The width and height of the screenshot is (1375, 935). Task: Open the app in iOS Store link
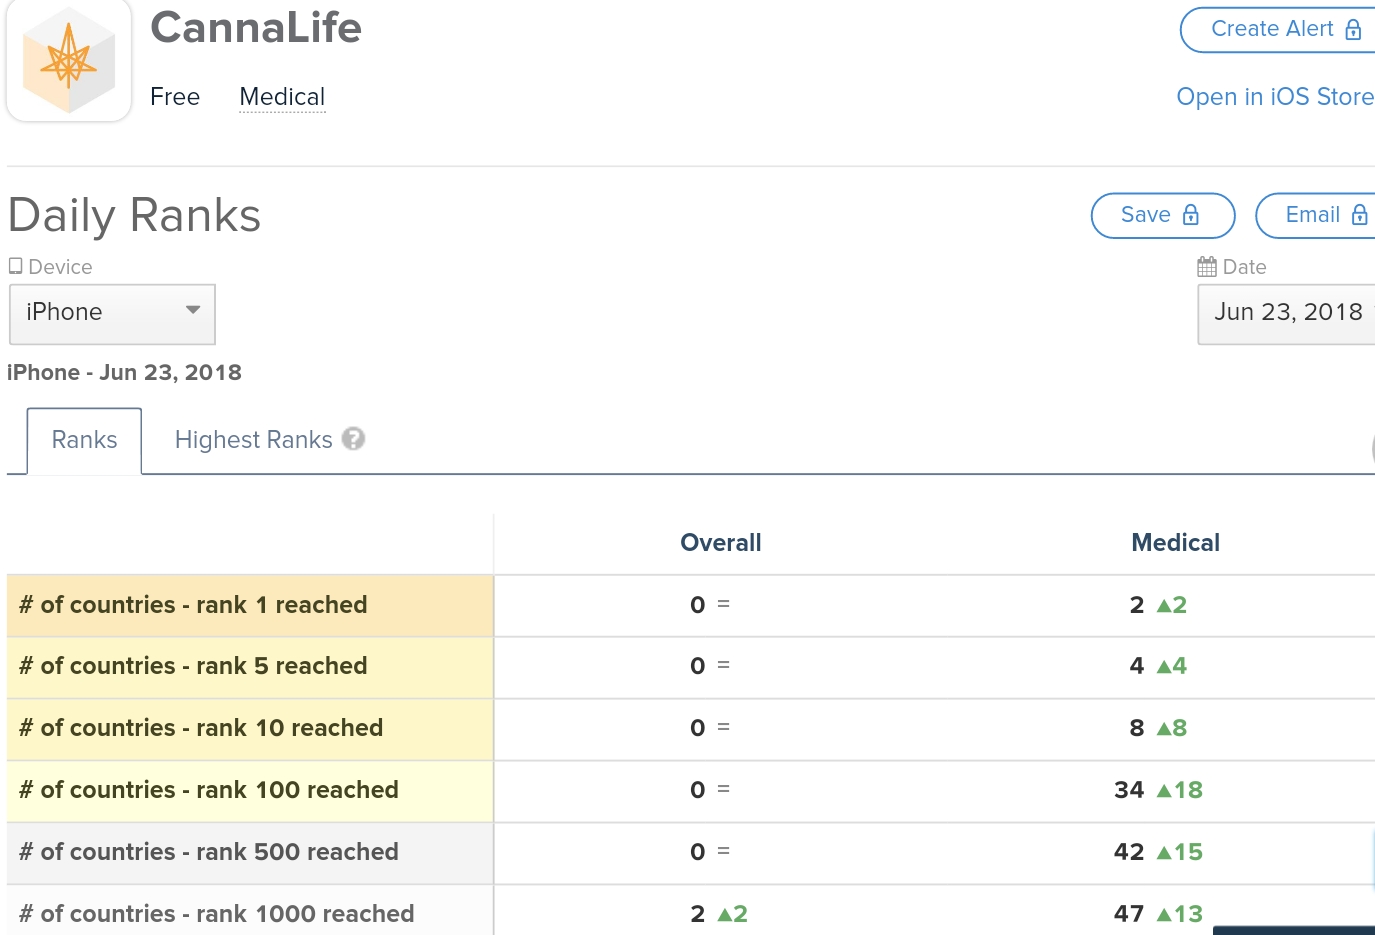tap(1274, 97)
